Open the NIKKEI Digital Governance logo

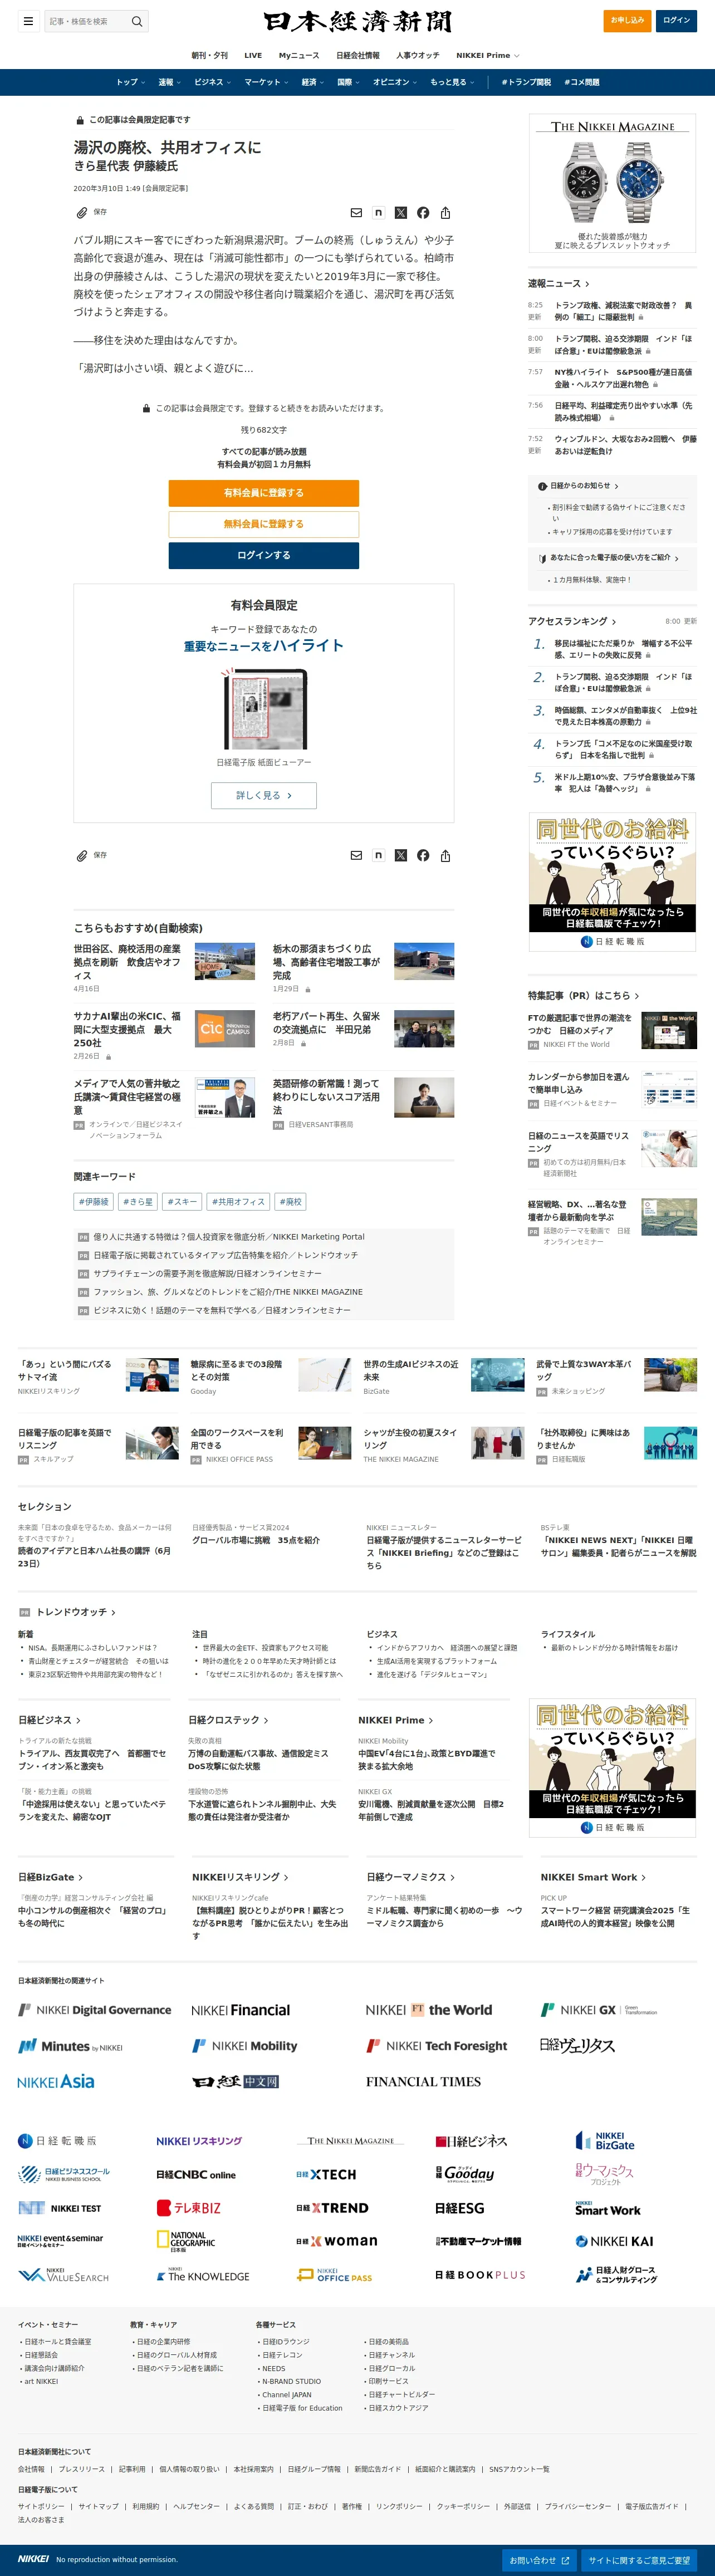coord(95,2010)
